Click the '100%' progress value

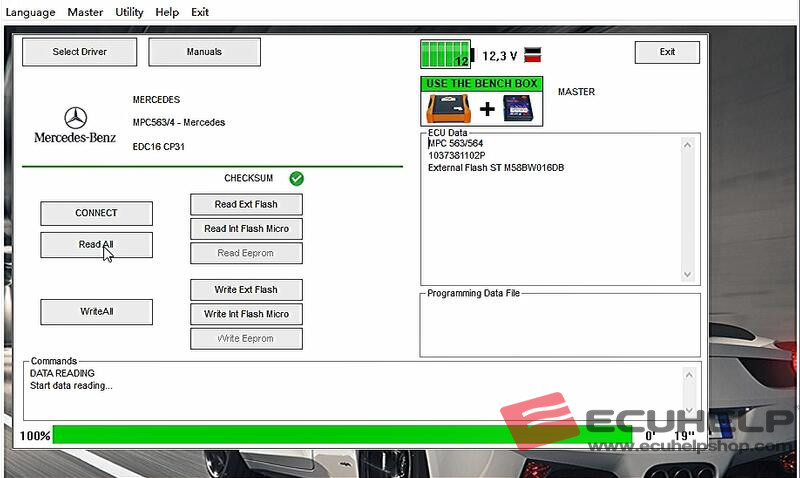[35, 436]
